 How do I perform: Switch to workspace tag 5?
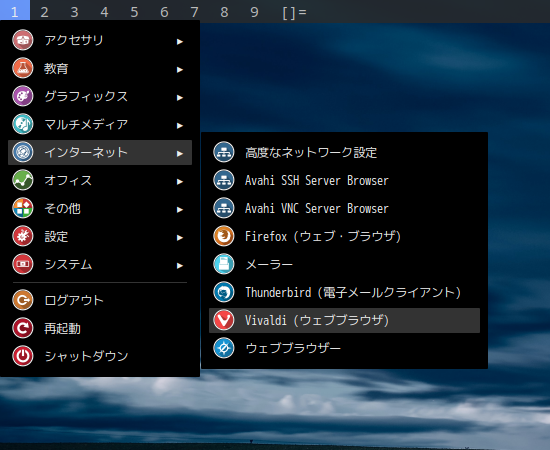[x=134, y=12]
